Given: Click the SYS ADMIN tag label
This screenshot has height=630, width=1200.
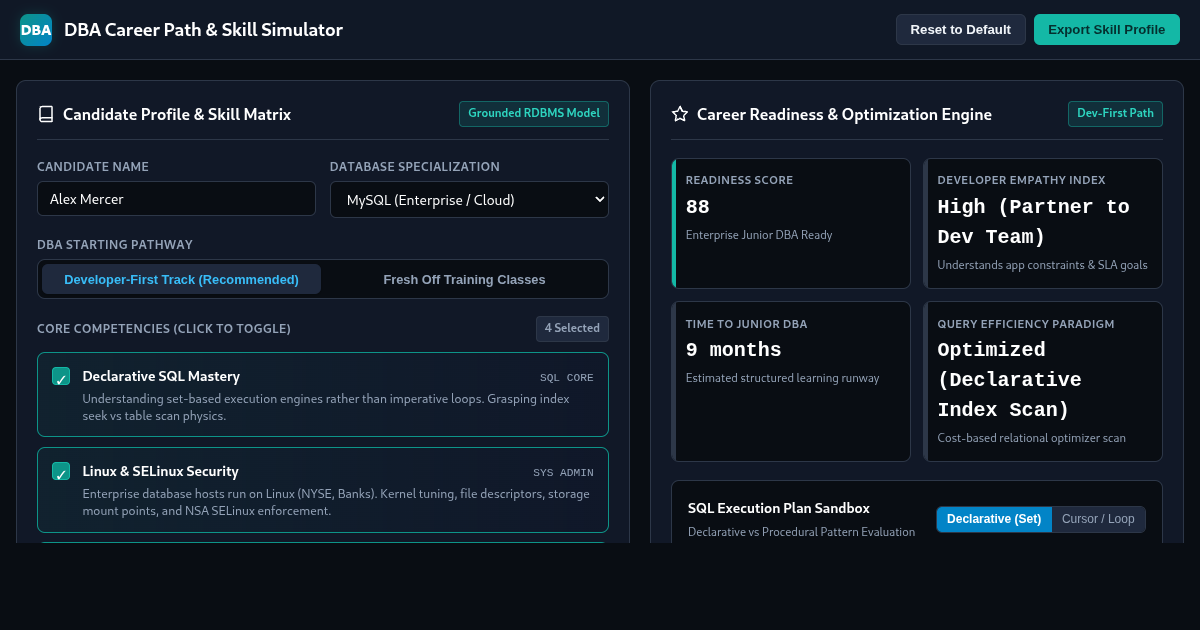Looking at the screenshot, I should click(x=563, y=473).
